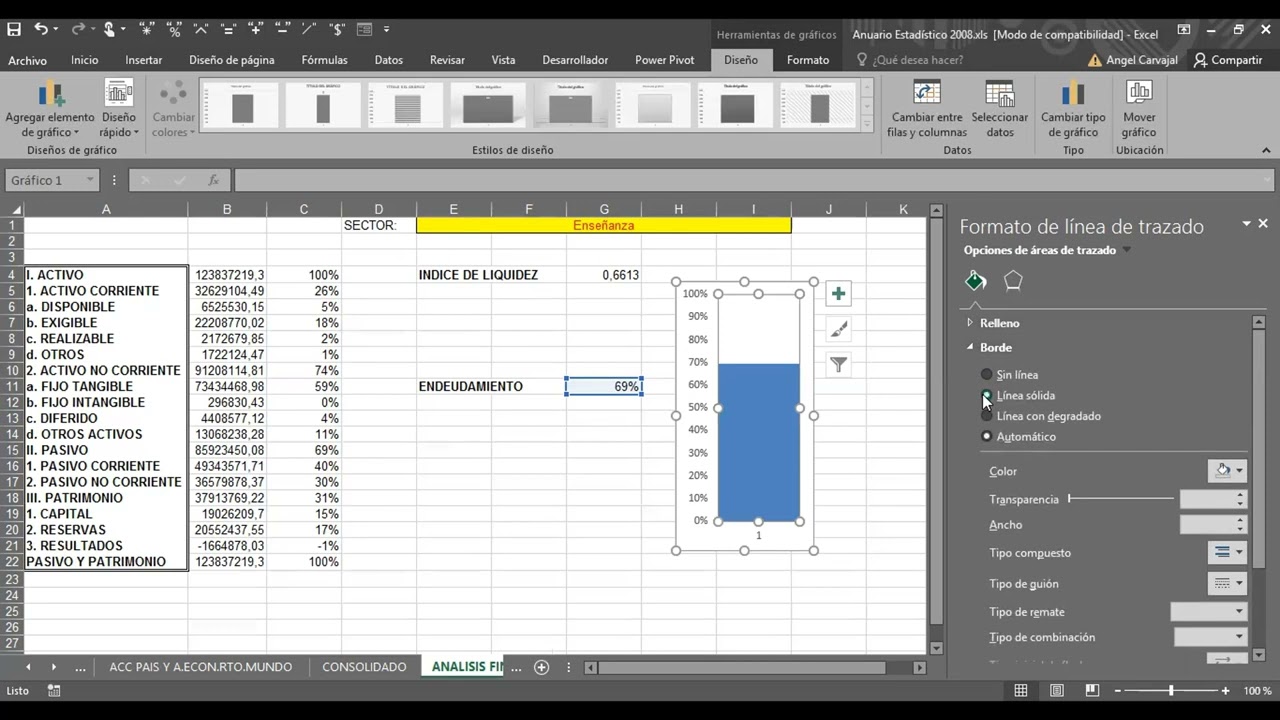Open Tipo compuesto dropdown
This screenshot has width=1280, height=720.
click(1227, 552)
